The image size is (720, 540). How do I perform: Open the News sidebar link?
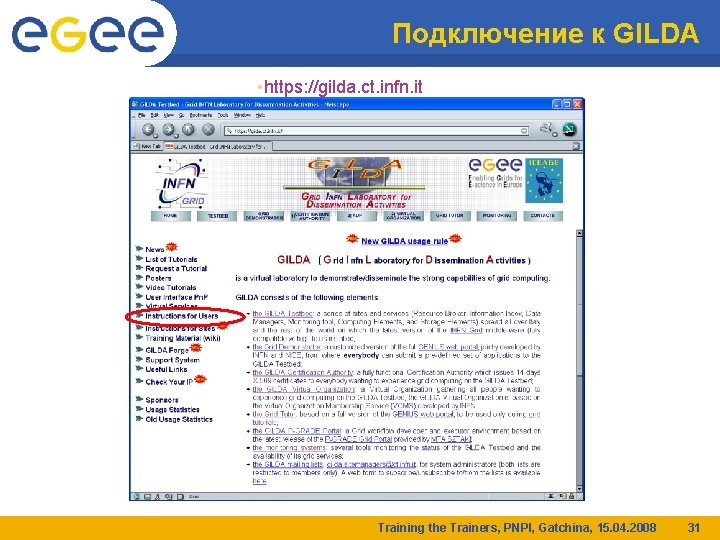[x=154, y=249]
